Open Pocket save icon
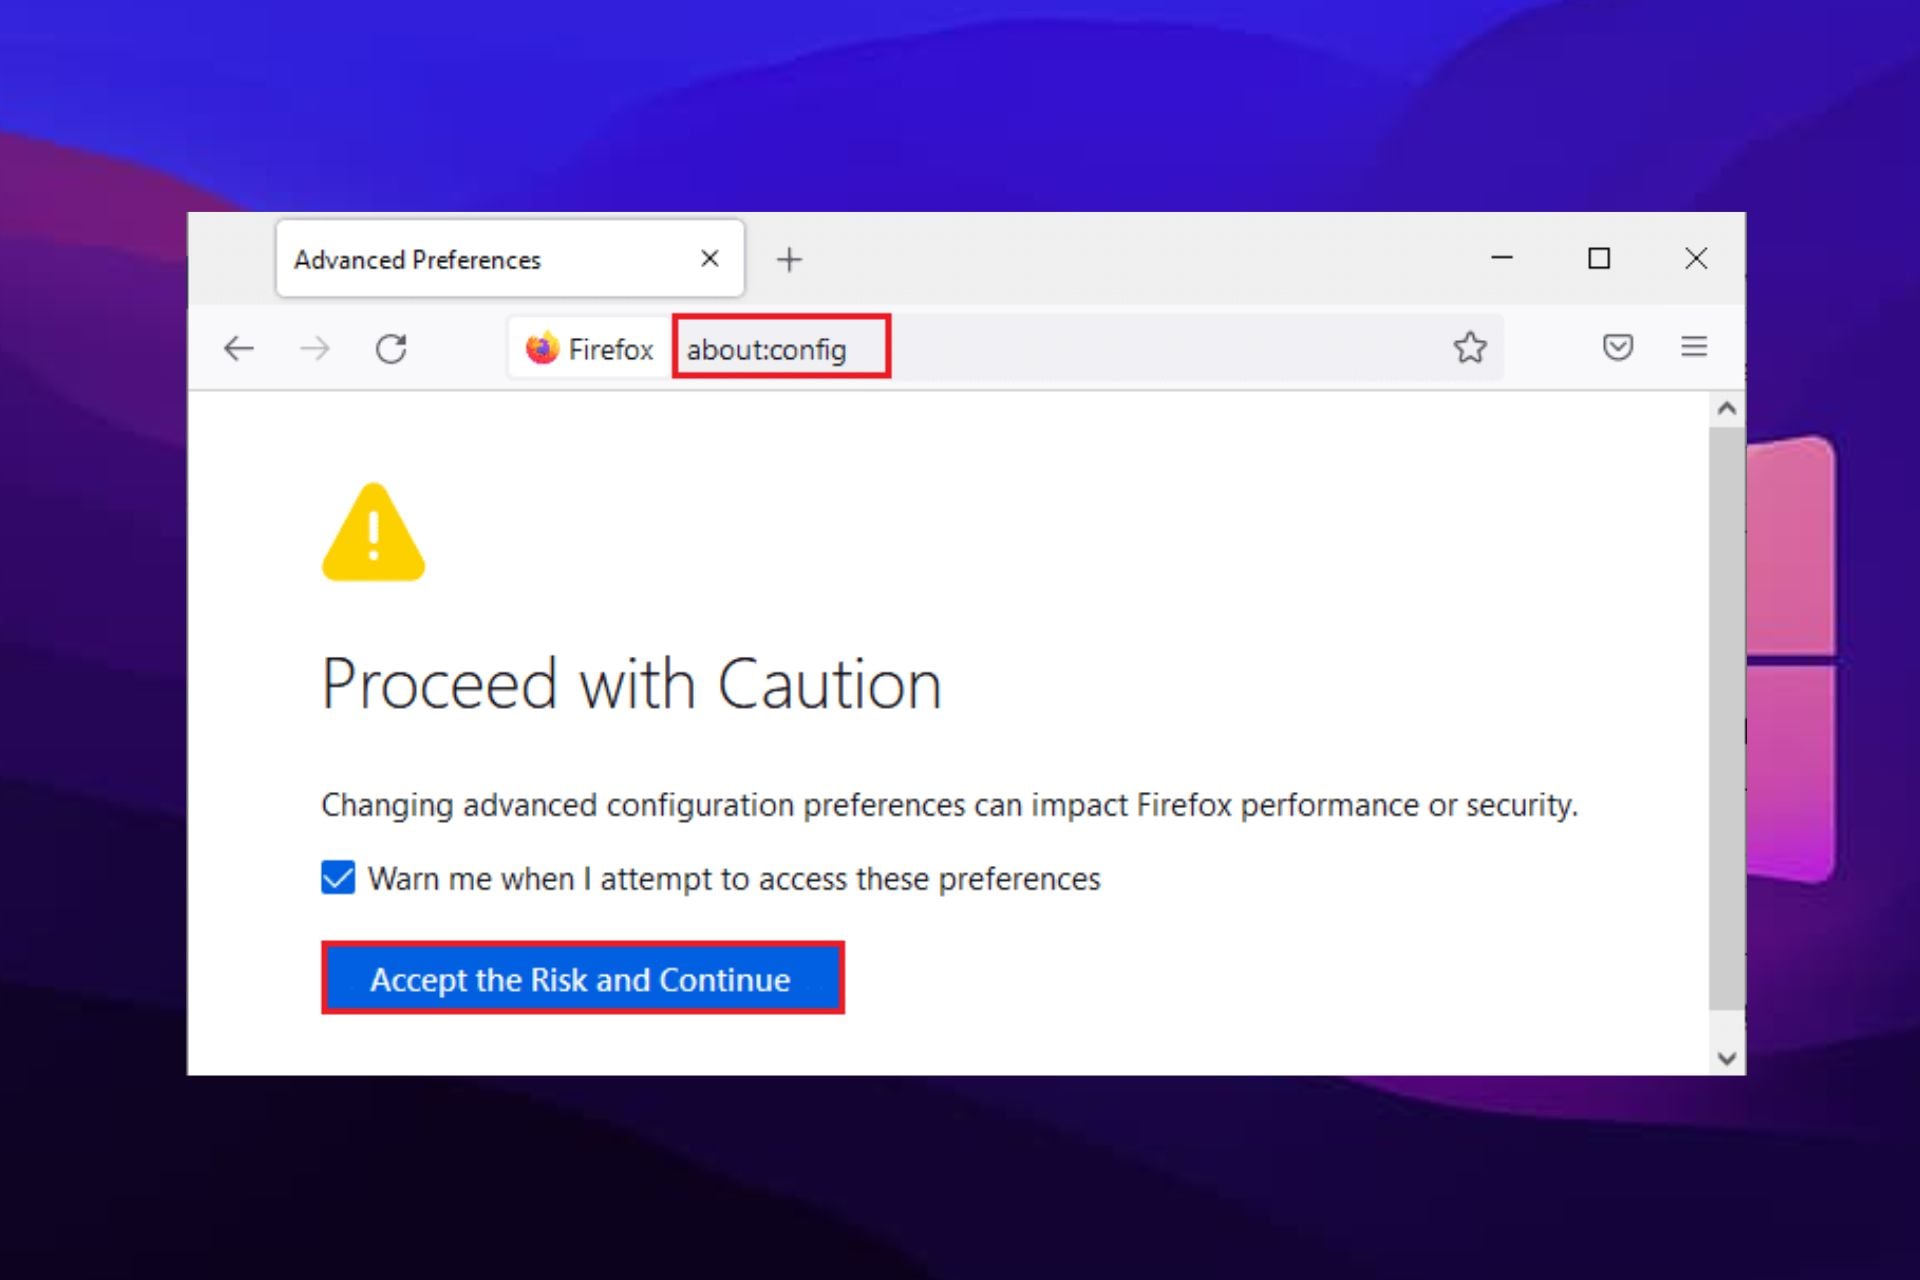 pos(1618,347)
